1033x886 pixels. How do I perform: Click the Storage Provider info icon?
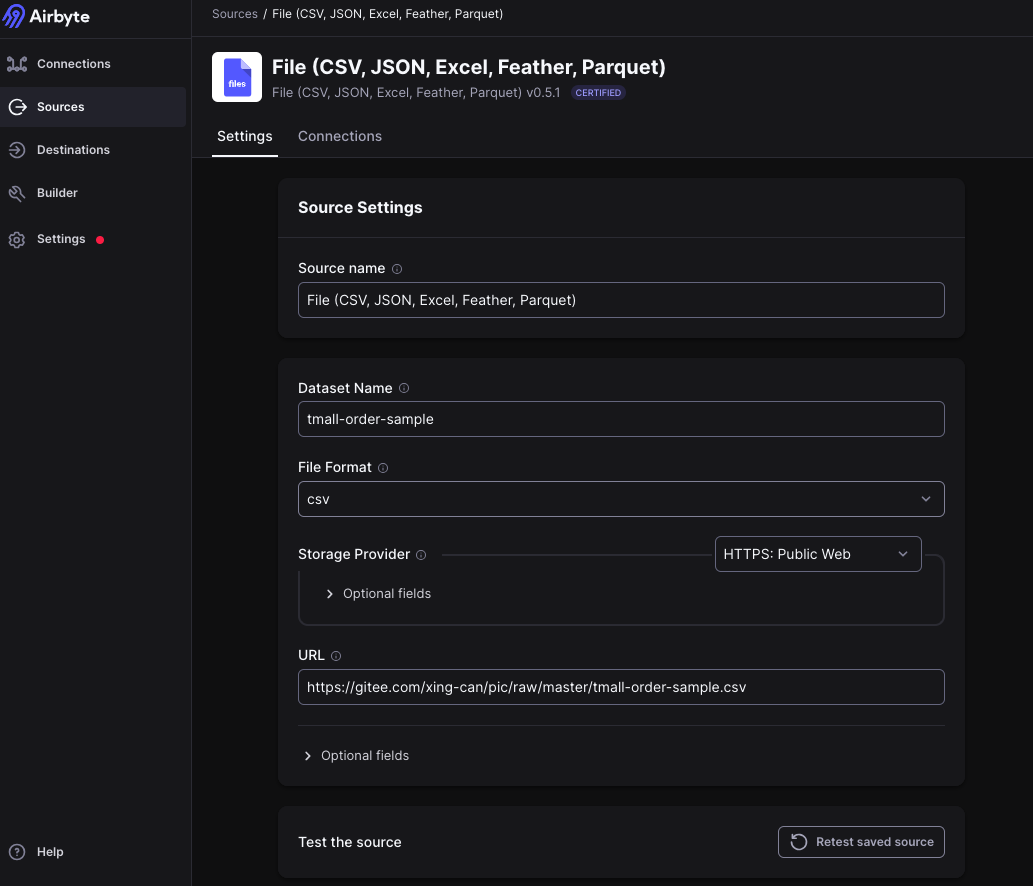pyautogui.click(x=421, y=555)
